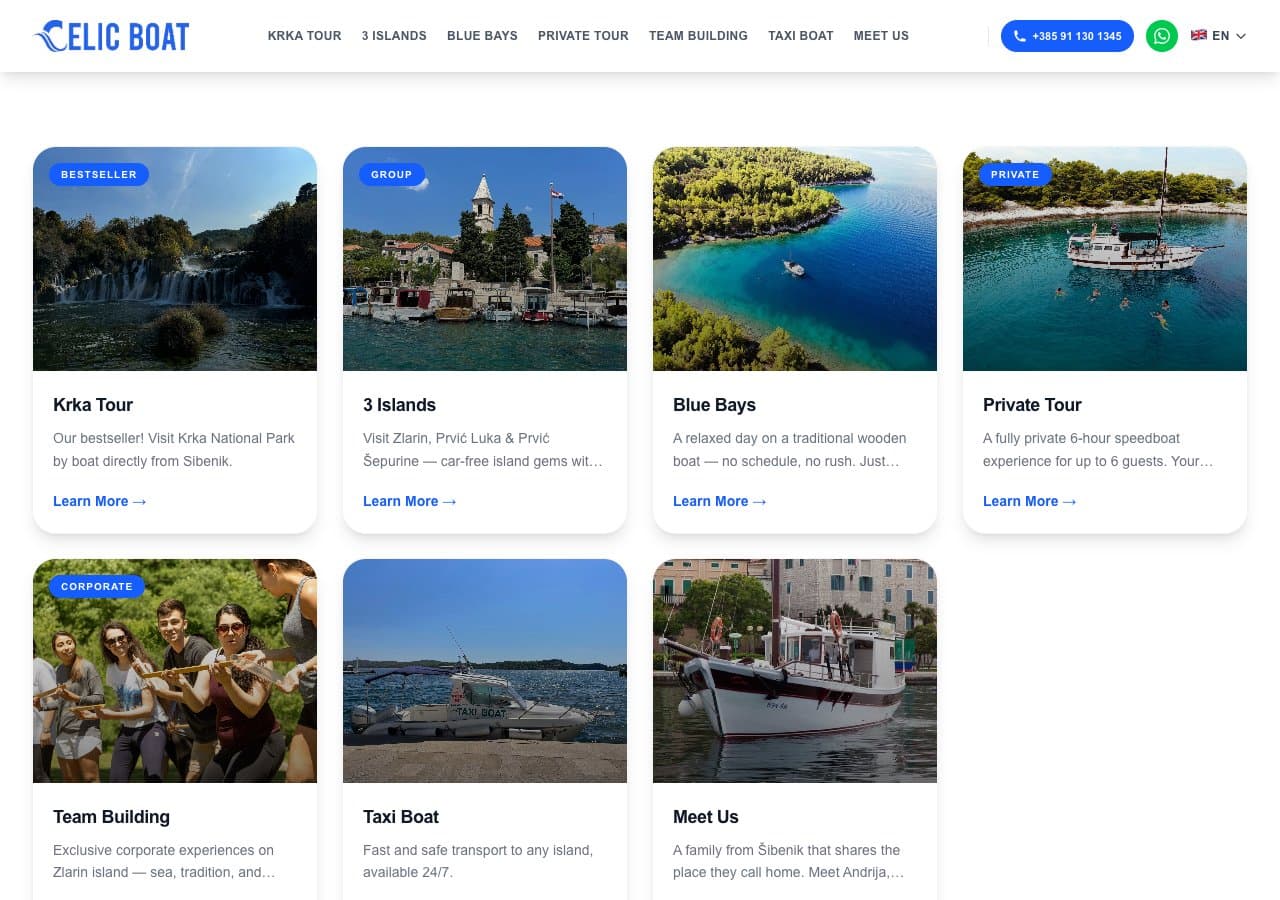
Task: Click the Private badge on Private Tour card
Action: [x=1015, y=174]
